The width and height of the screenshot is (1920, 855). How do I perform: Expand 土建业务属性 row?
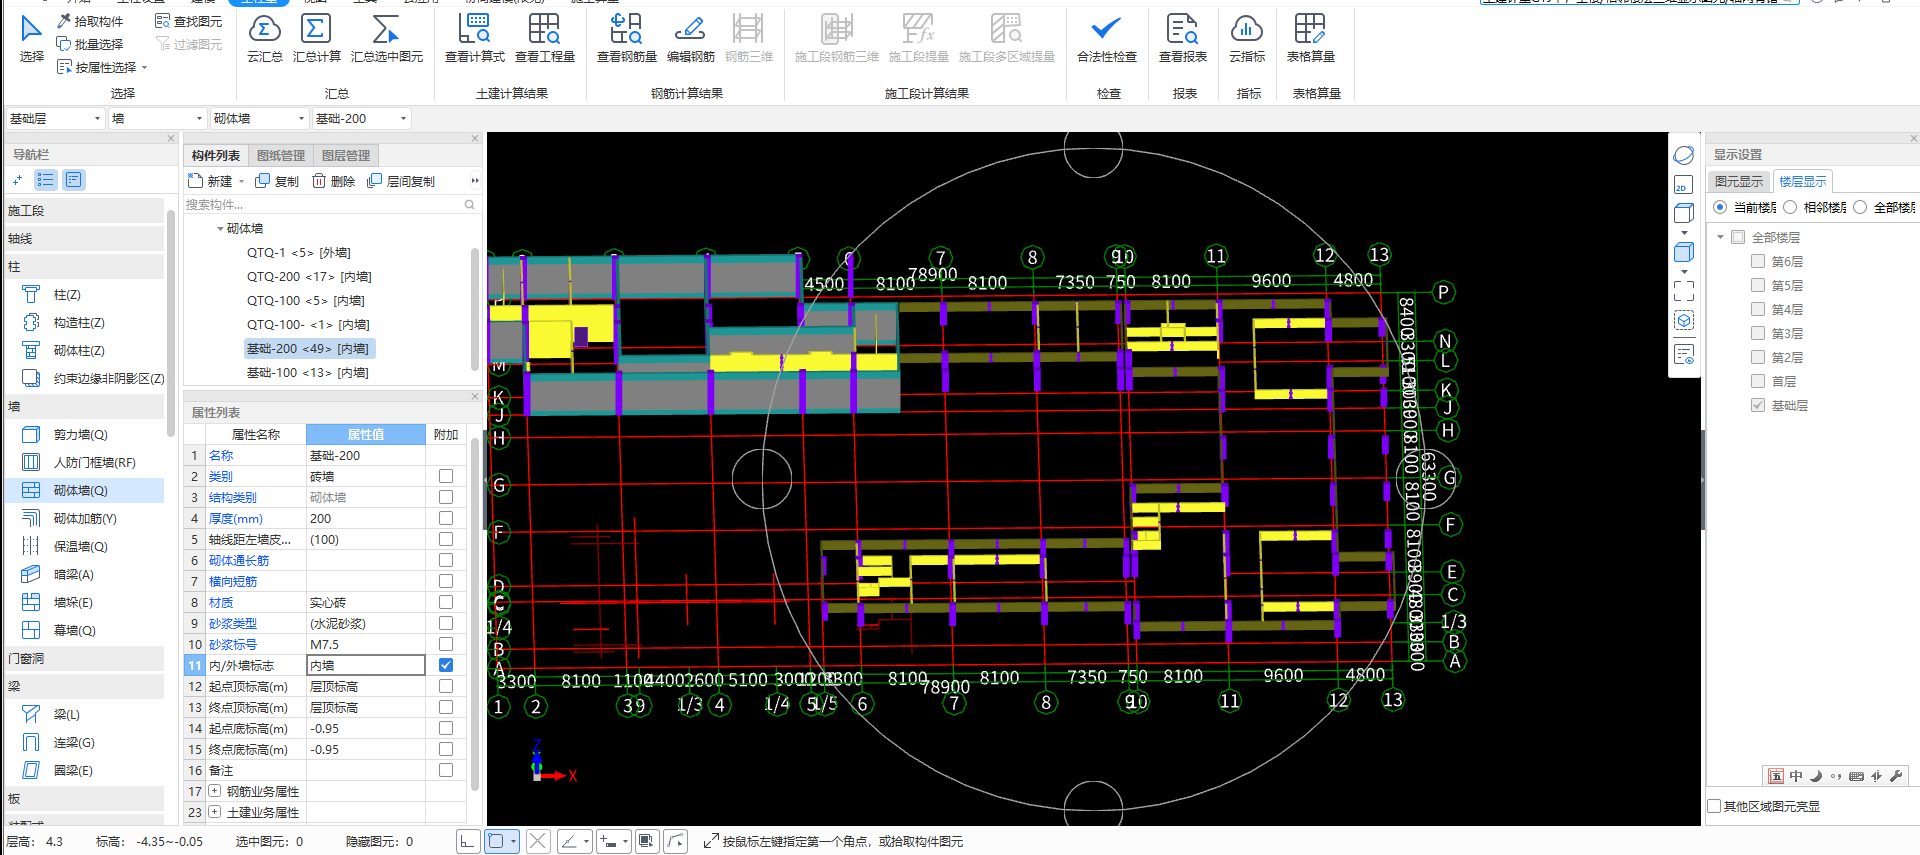point(214,812)
